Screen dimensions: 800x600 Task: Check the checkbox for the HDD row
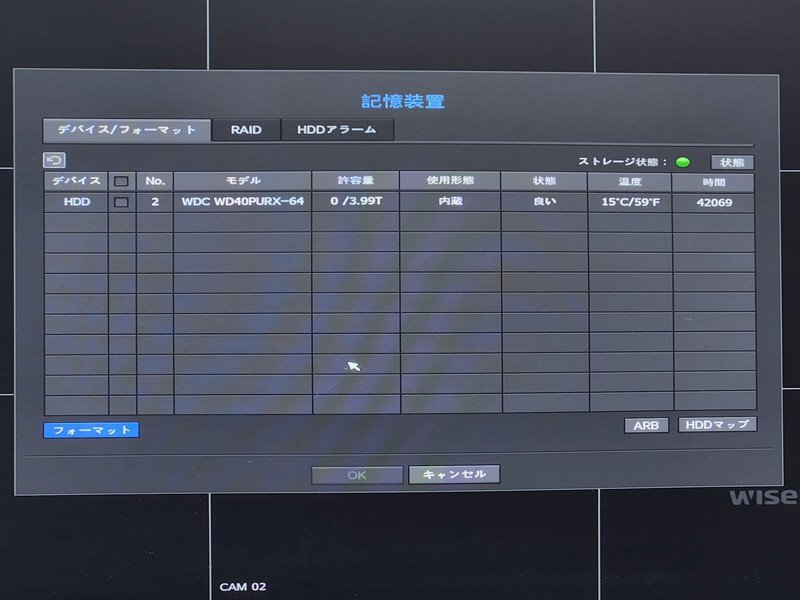click(x=122, y=203)
